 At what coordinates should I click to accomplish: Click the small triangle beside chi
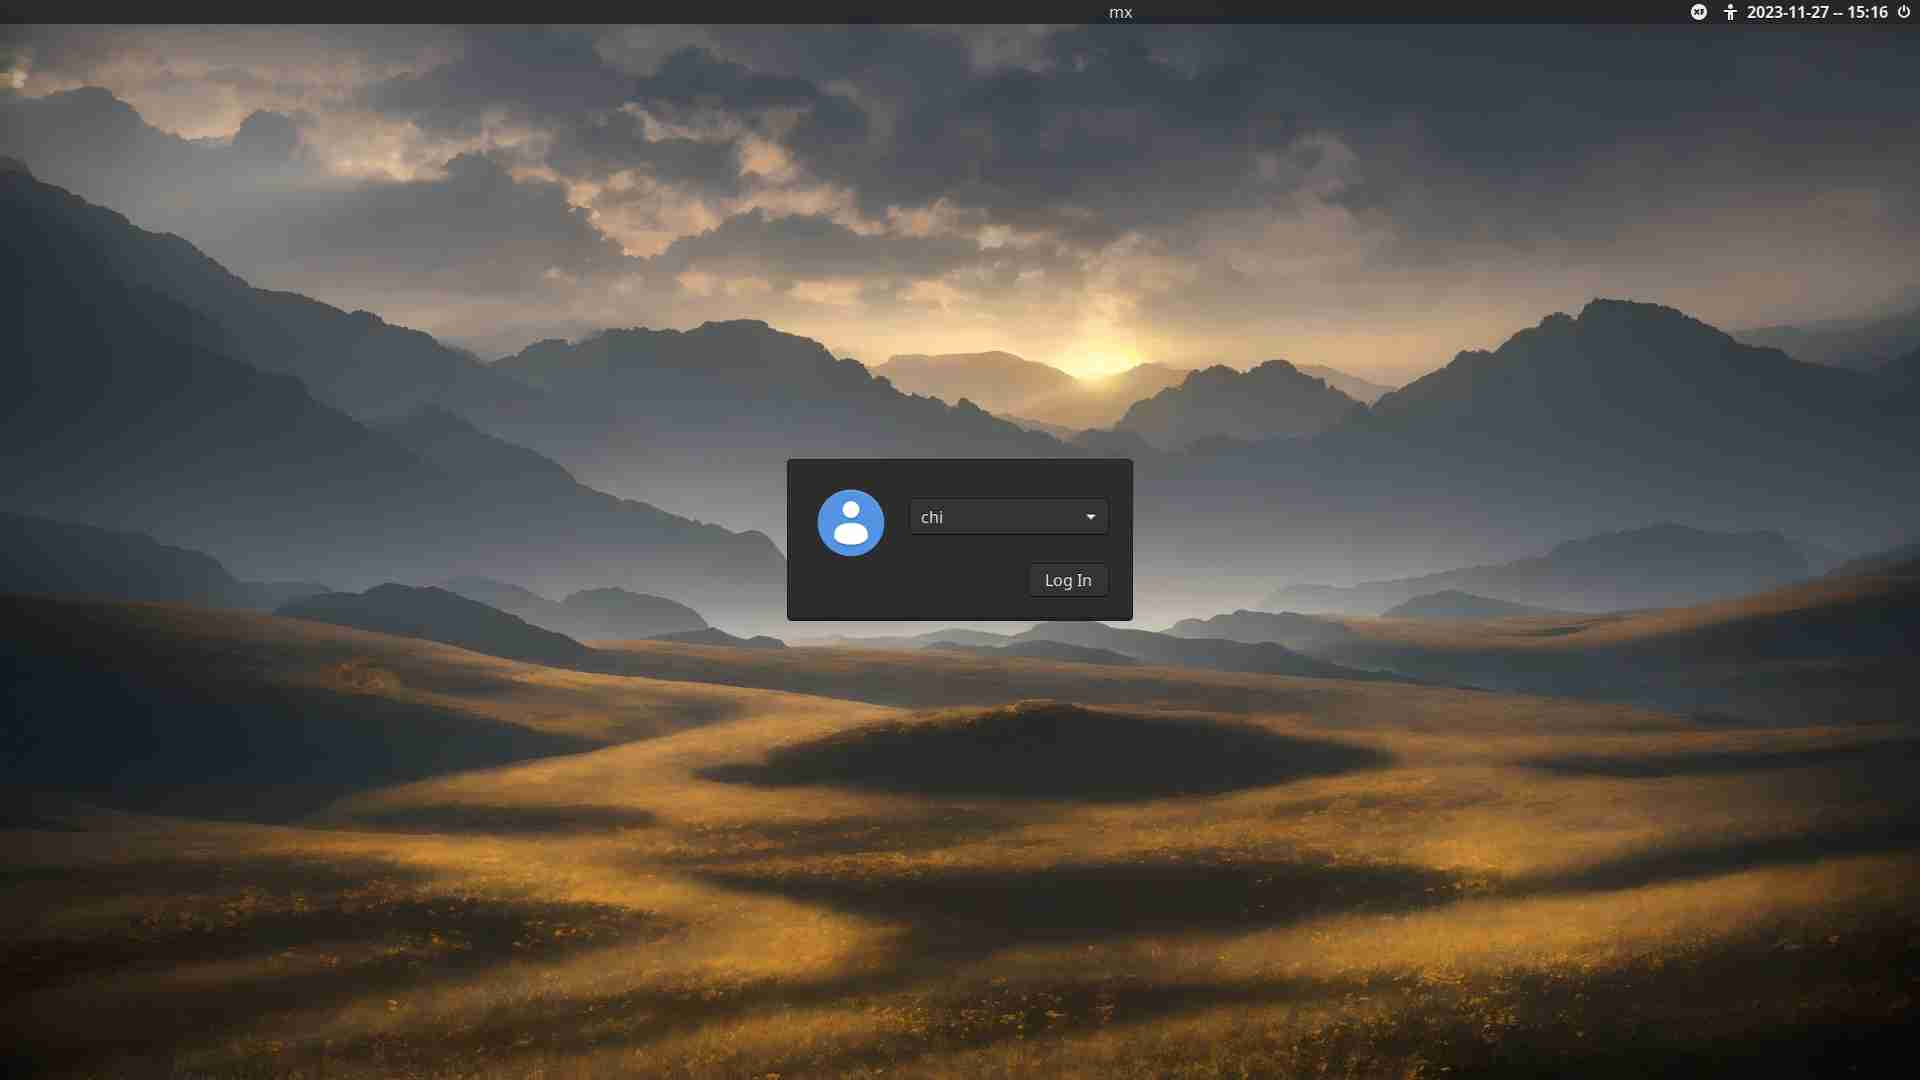click(1091, 517)
